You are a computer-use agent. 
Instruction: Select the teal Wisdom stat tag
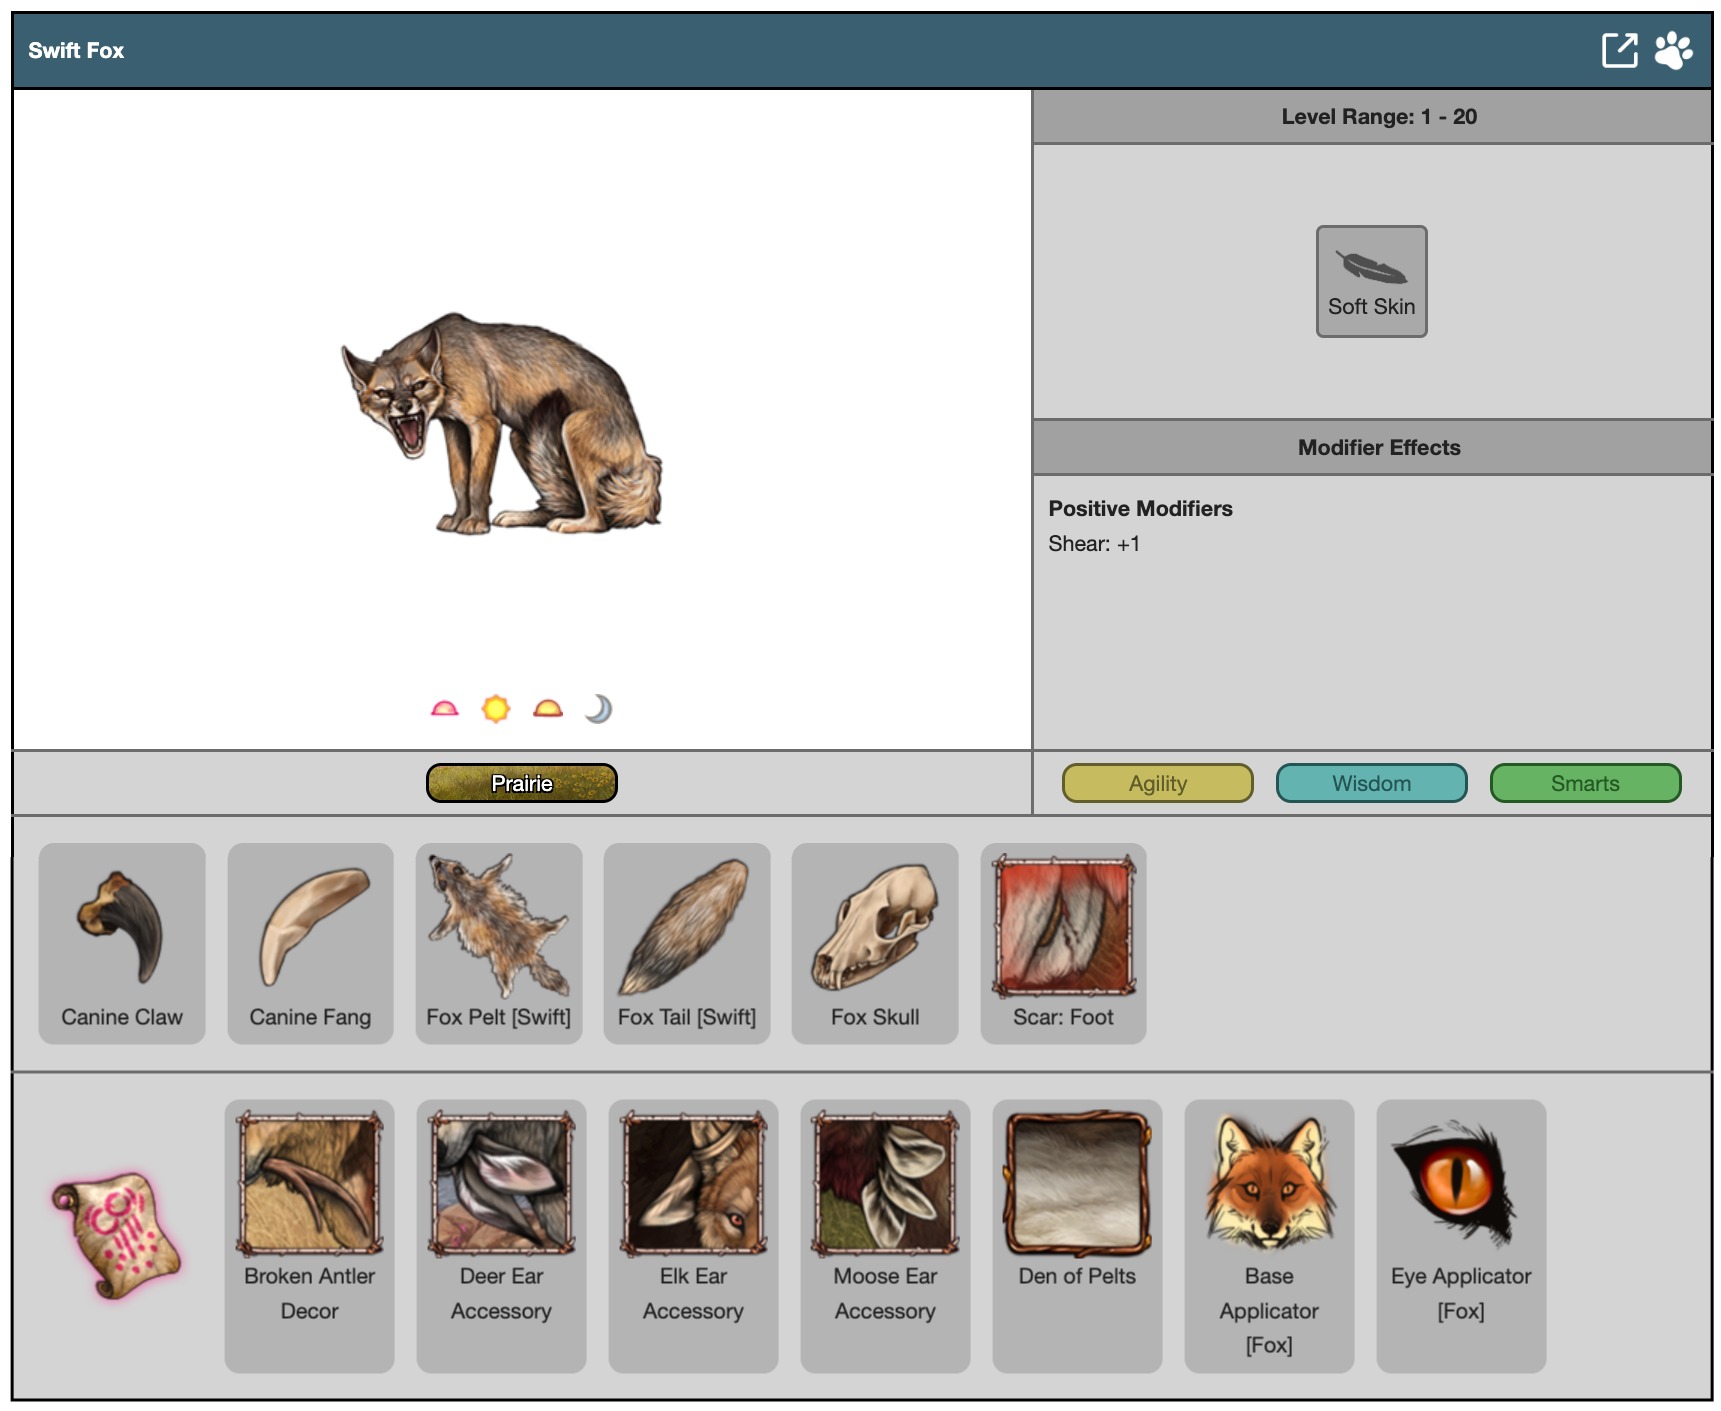click(1371, 783)
